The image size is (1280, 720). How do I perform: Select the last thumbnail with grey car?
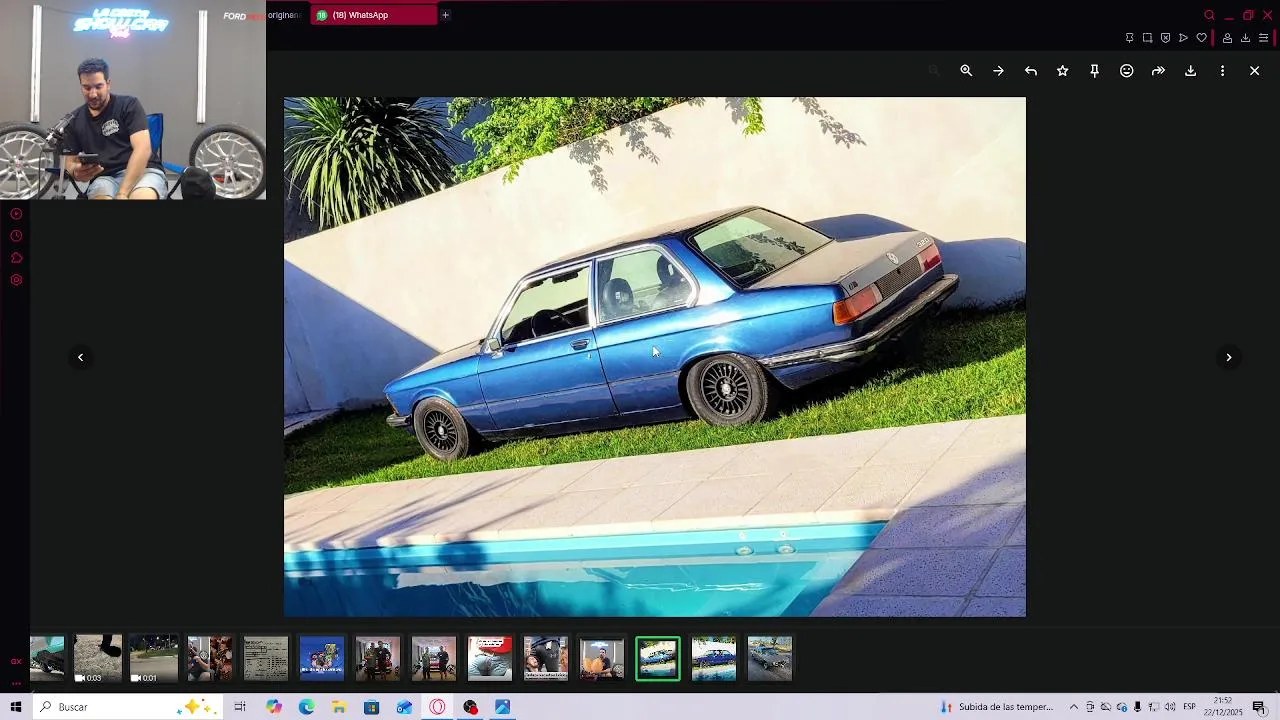pos(770,659)
